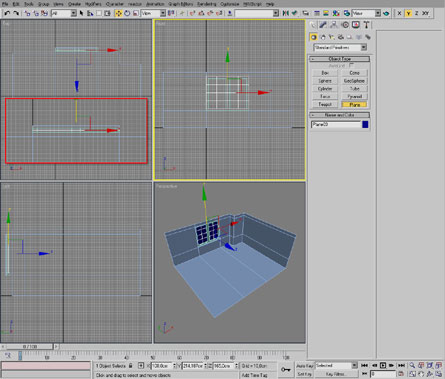
Task: Open the Material Editor icon
Action: coord(336,13)
